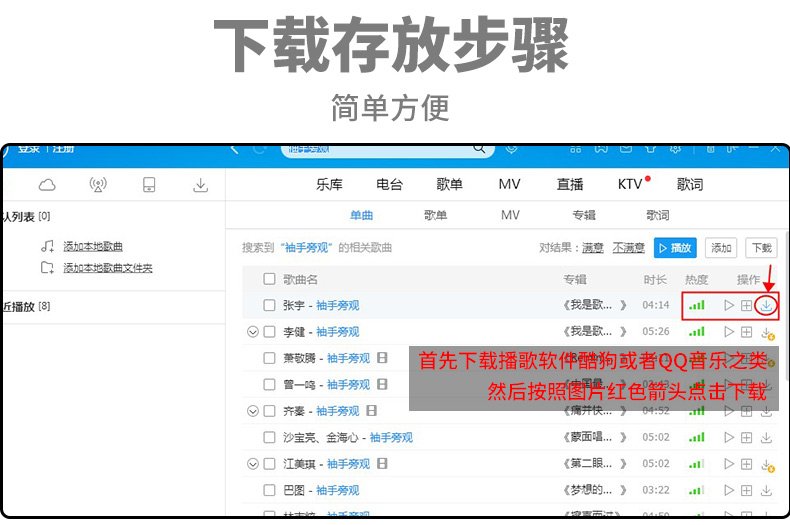Open the 专辑 search results tab
Image resolution: width=790 pixels, height=525 pixels.
(584, 215)
